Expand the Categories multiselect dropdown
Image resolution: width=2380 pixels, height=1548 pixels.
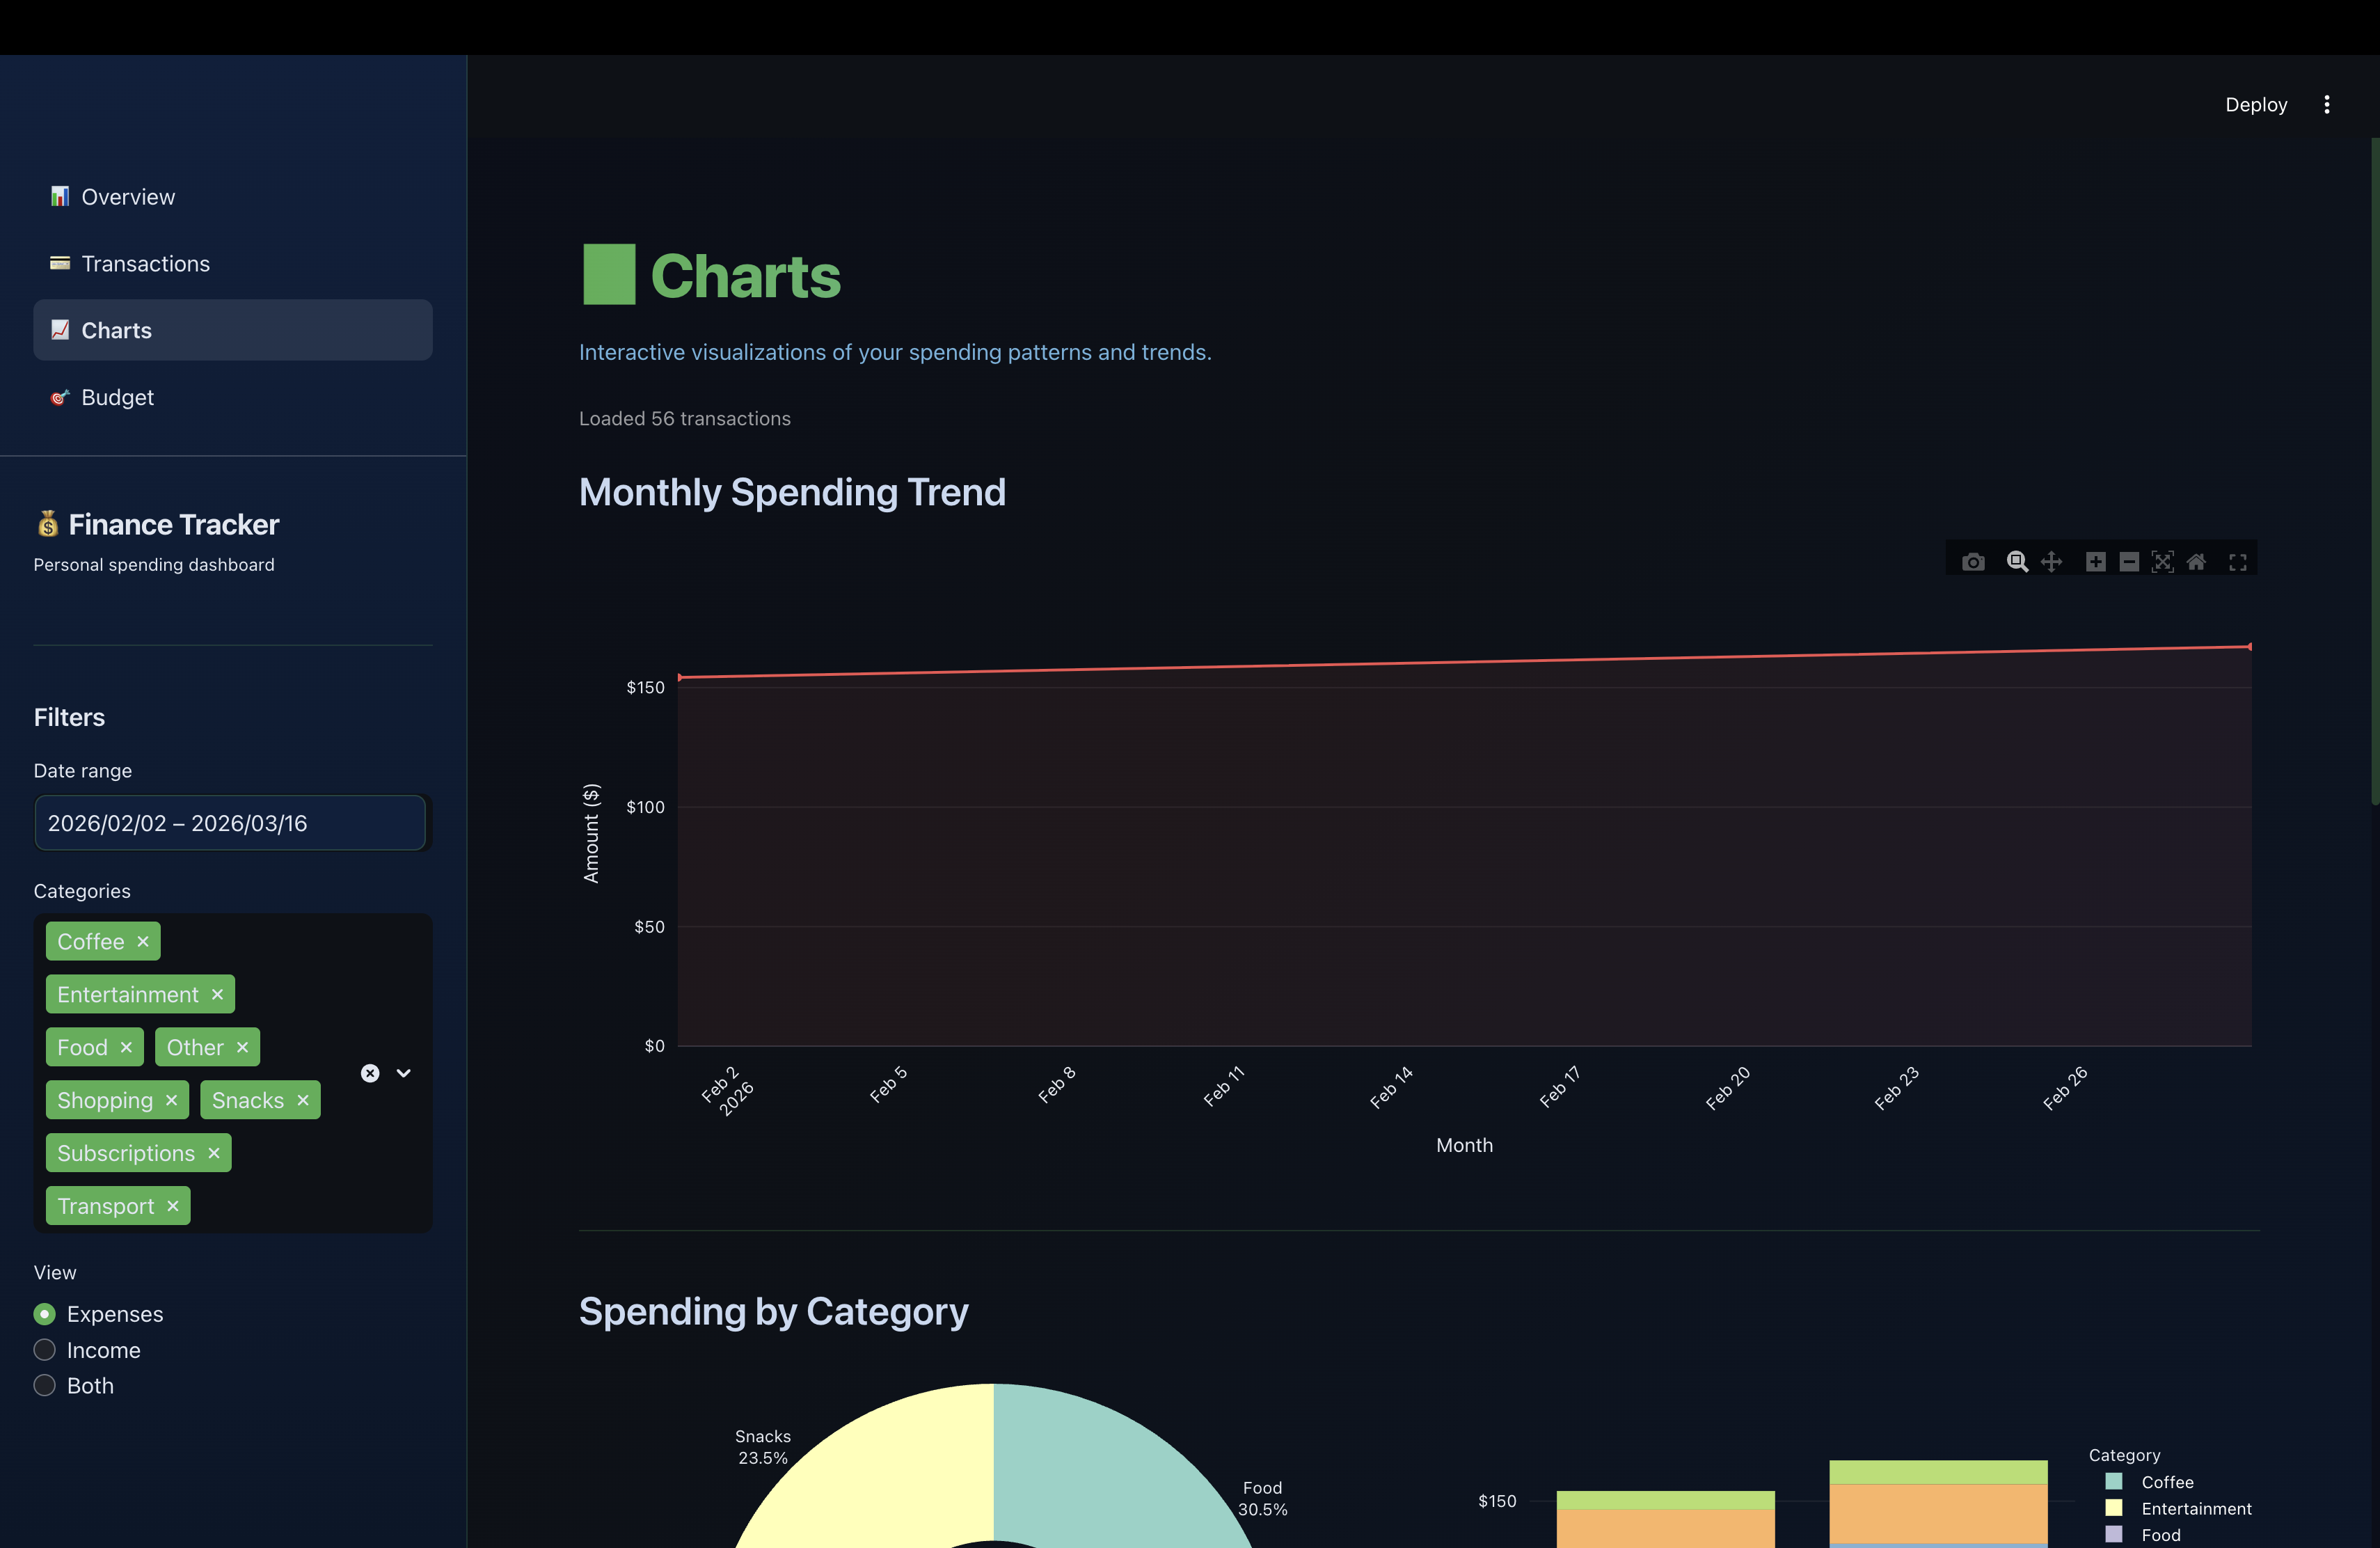point(403,1072)
